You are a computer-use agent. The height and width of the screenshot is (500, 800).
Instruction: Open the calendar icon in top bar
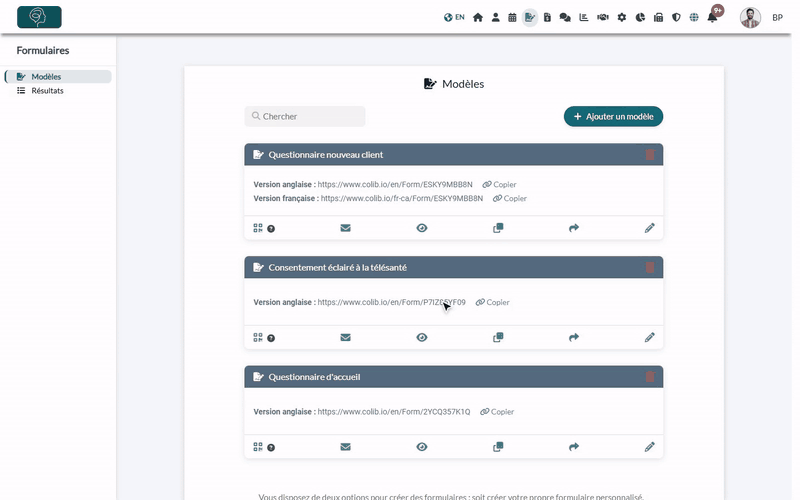click(x=512, y=17)
